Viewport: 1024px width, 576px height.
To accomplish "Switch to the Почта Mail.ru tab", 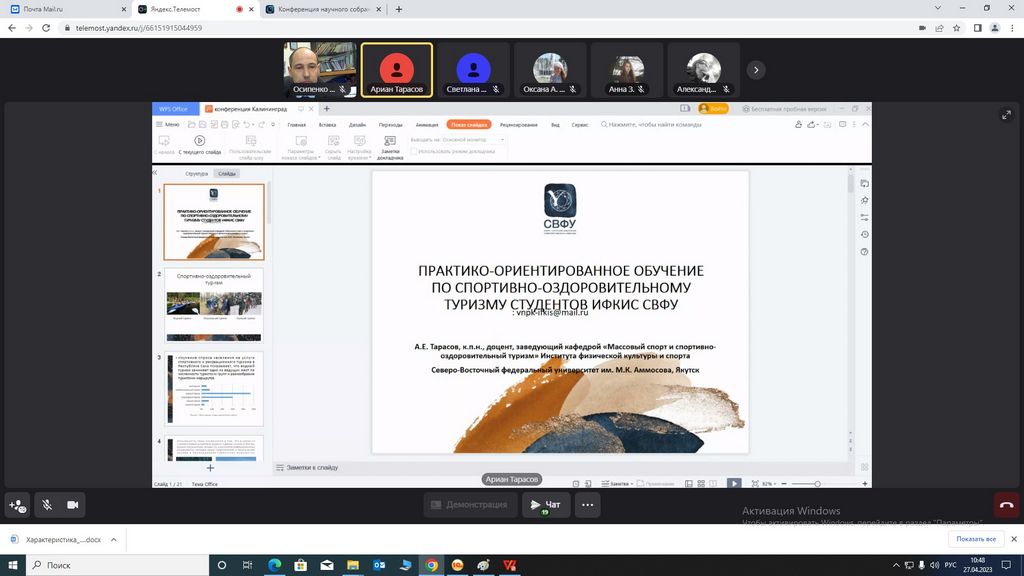I will pyautogui.click(x=60, y=9).
